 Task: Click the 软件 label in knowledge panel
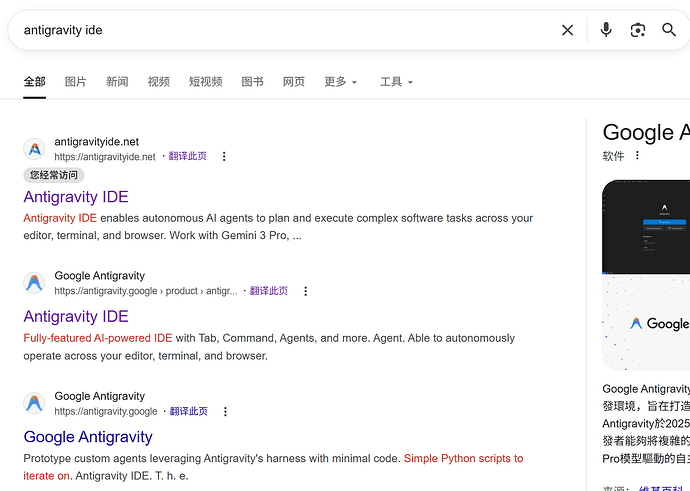tap(613, 156)
